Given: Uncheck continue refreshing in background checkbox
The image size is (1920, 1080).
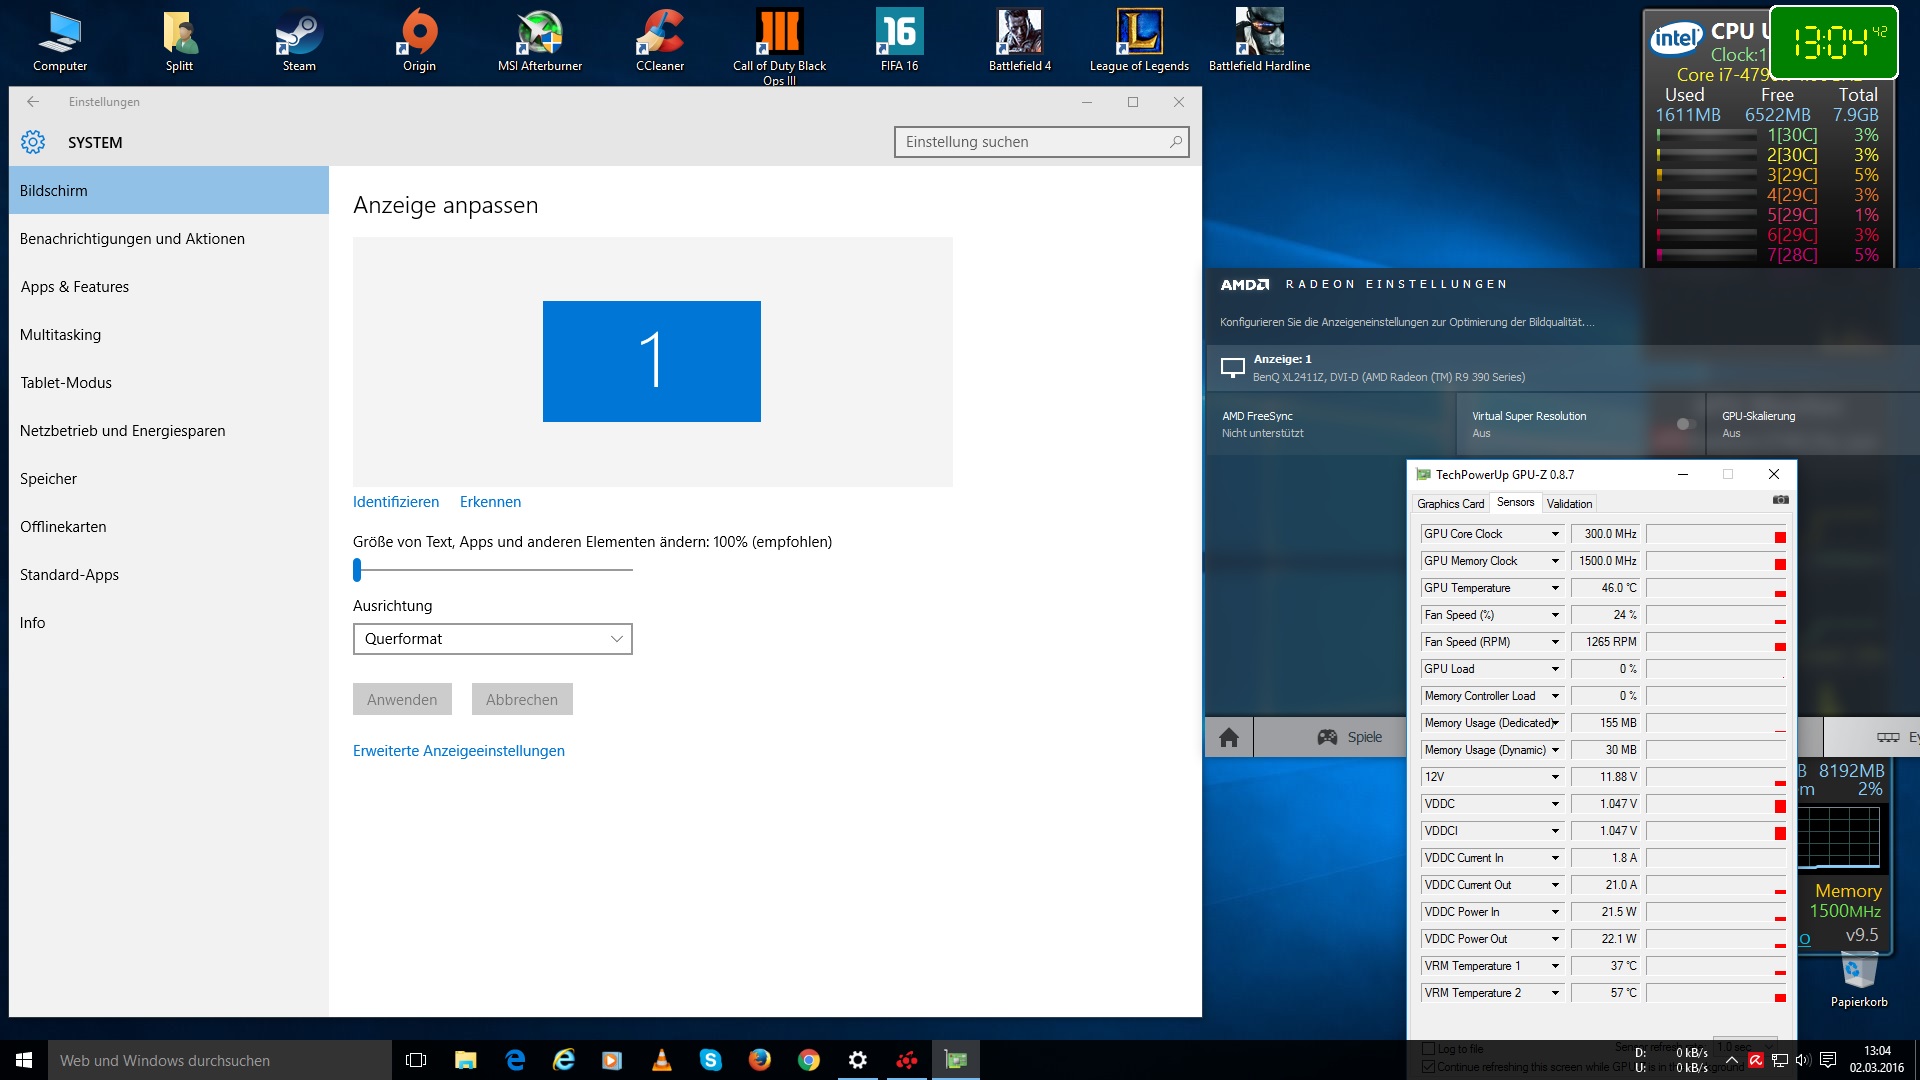Looking at the screenshot, I should coord(1429,1067).
